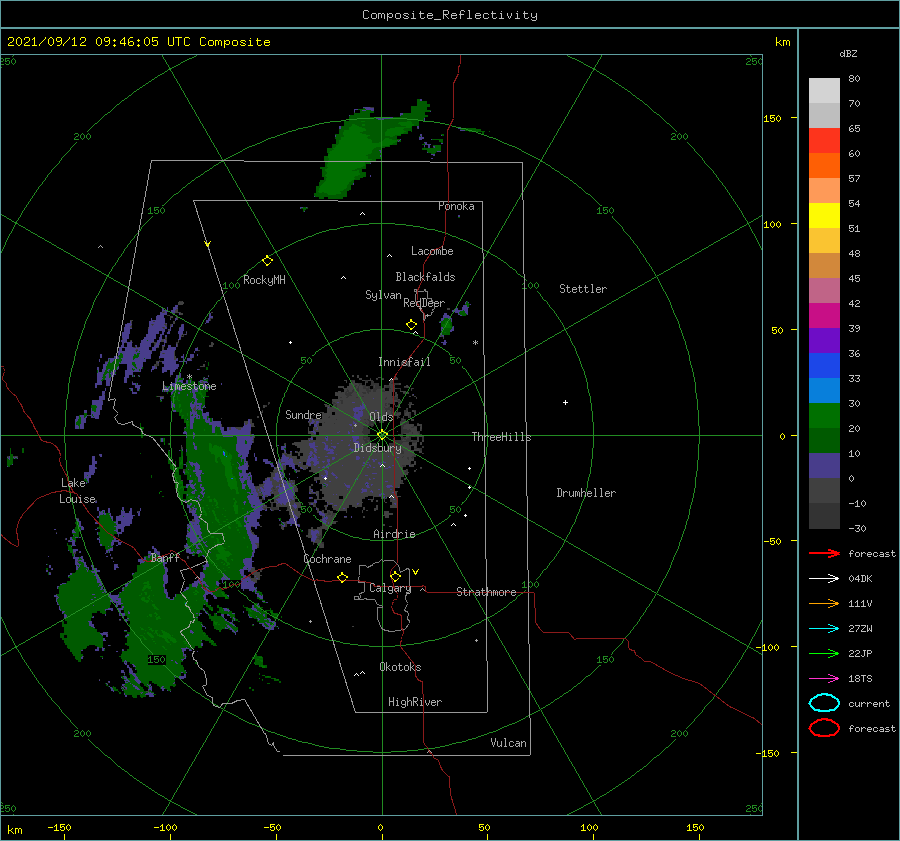The image size is (900, 841).
Task: Click the RockyMH label
Action: (264, 280)
